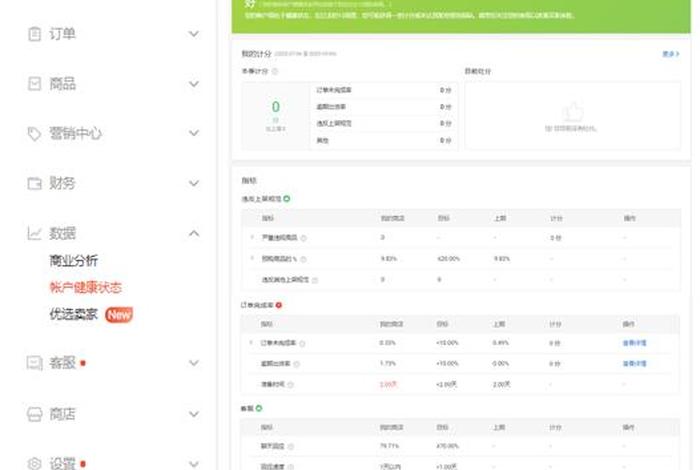Click green status icon beside 违反上架规范 heading
700x470 pixels.
pos(287,199)
